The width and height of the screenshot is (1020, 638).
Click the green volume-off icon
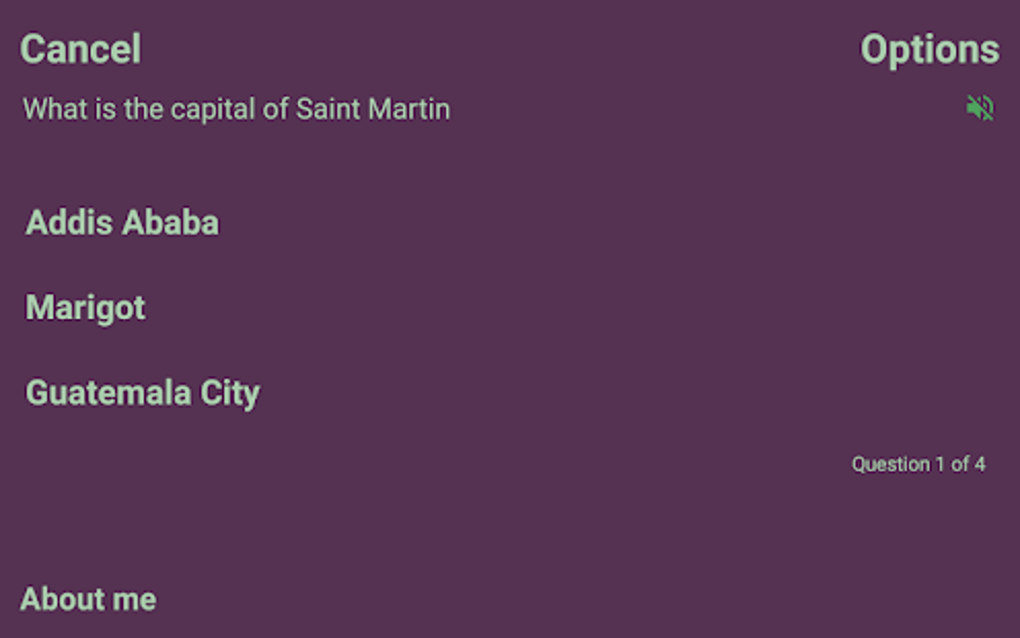coord(980,108)
